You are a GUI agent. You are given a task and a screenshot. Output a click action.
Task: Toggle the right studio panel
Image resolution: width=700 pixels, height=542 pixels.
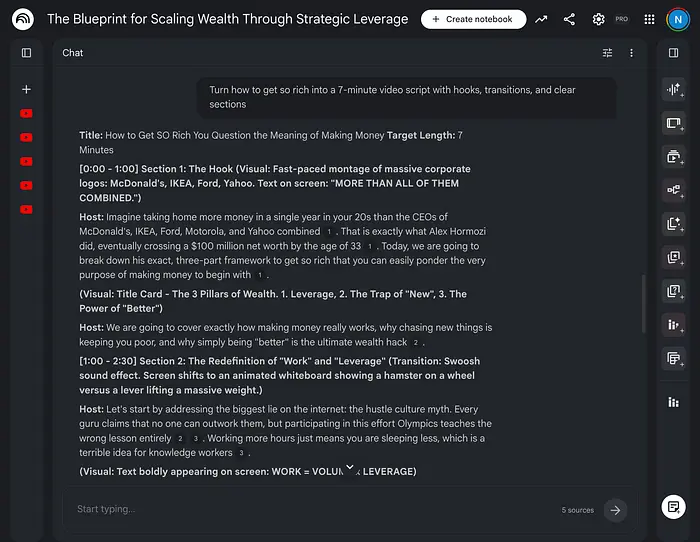673,53
